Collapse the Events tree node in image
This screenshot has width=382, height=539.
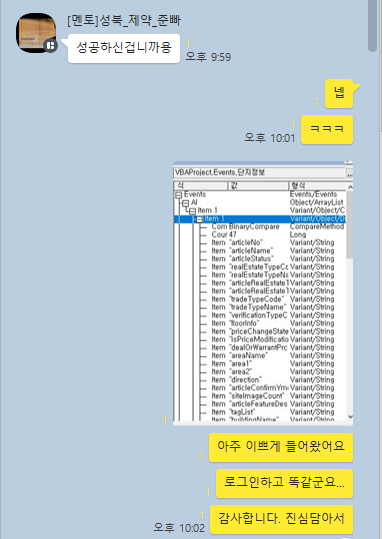tap(178, 195)
